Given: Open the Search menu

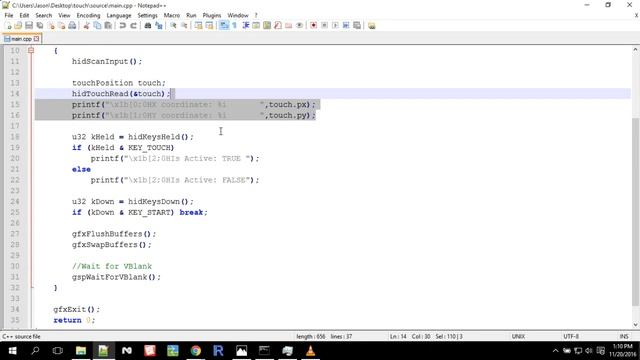Looking at the screenshot, I should [44, 15].
